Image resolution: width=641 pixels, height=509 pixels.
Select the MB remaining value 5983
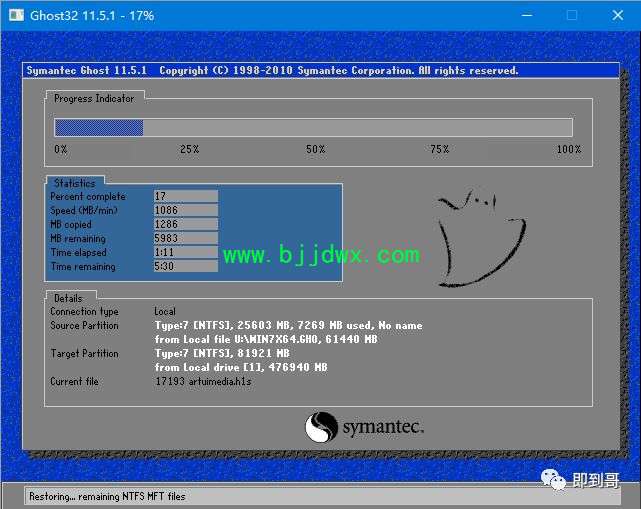pos(186,238)
